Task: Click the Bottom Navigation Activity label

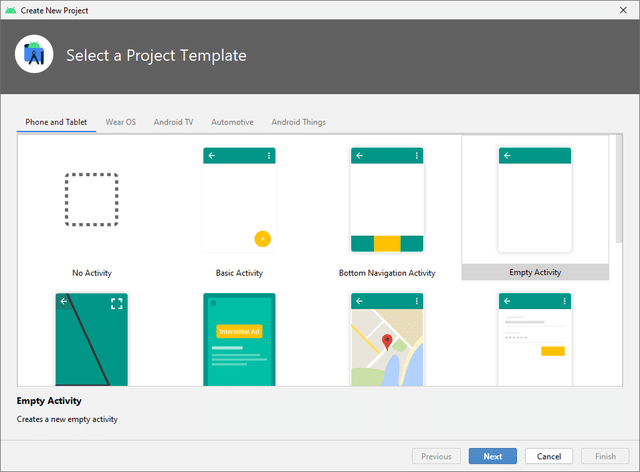Action: coord(387,273)
